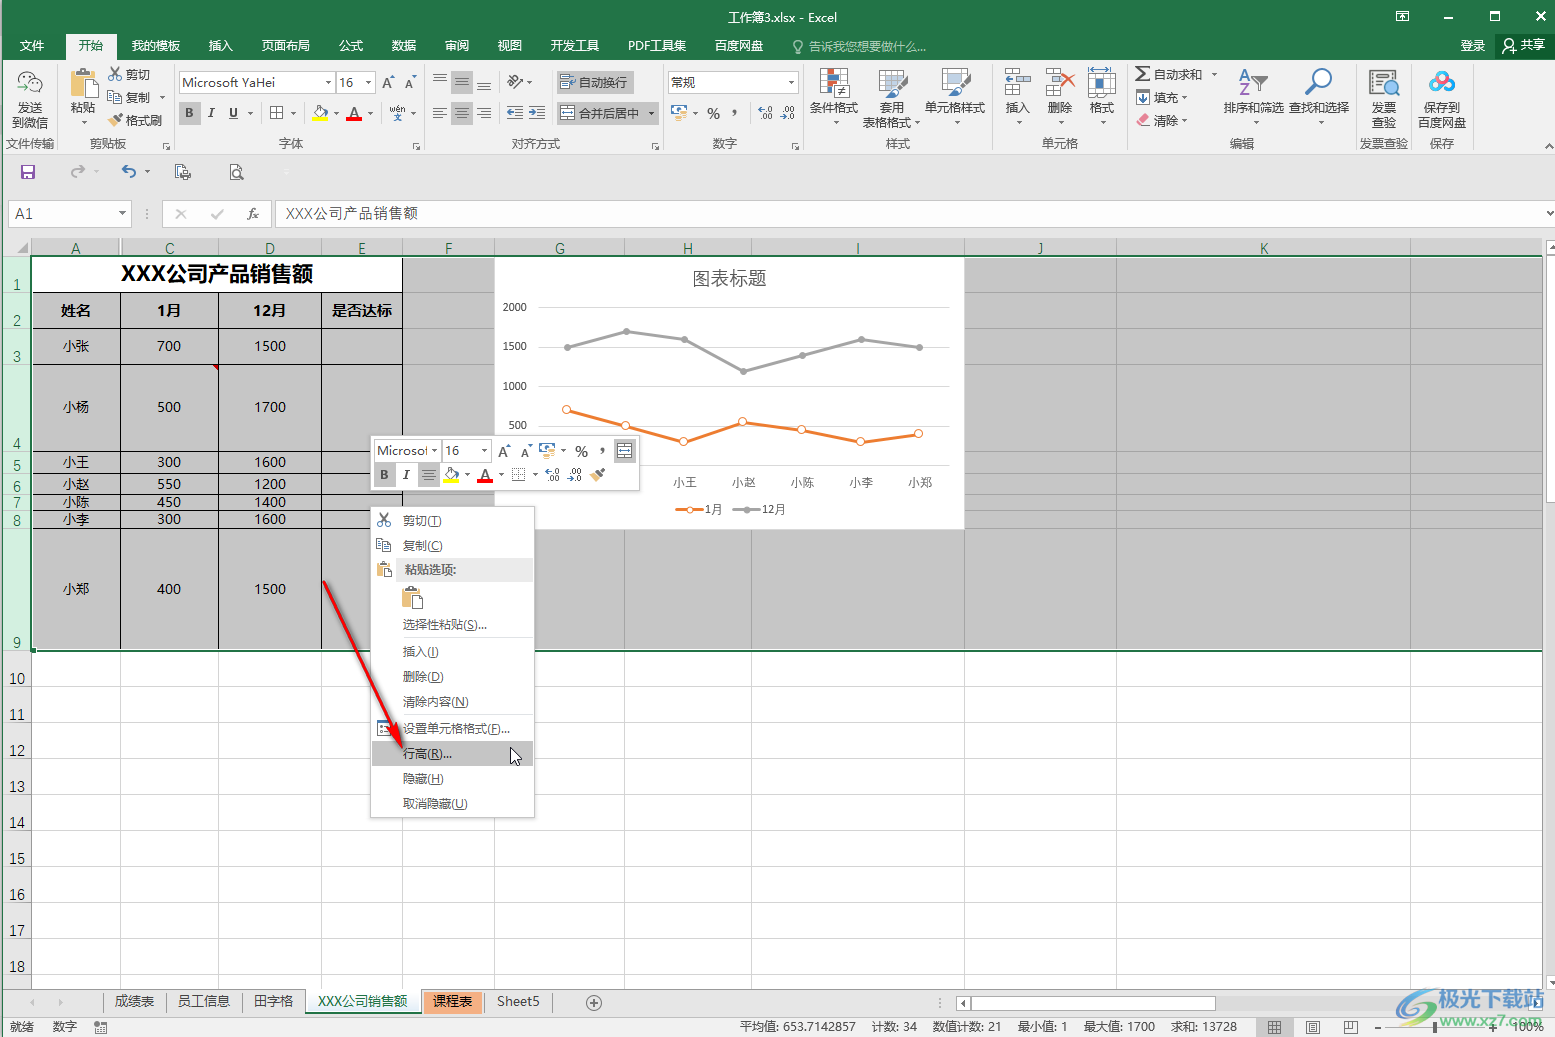
Task: Toggle Wrap Text button in the ribbon
Action: tap(594, 82)
